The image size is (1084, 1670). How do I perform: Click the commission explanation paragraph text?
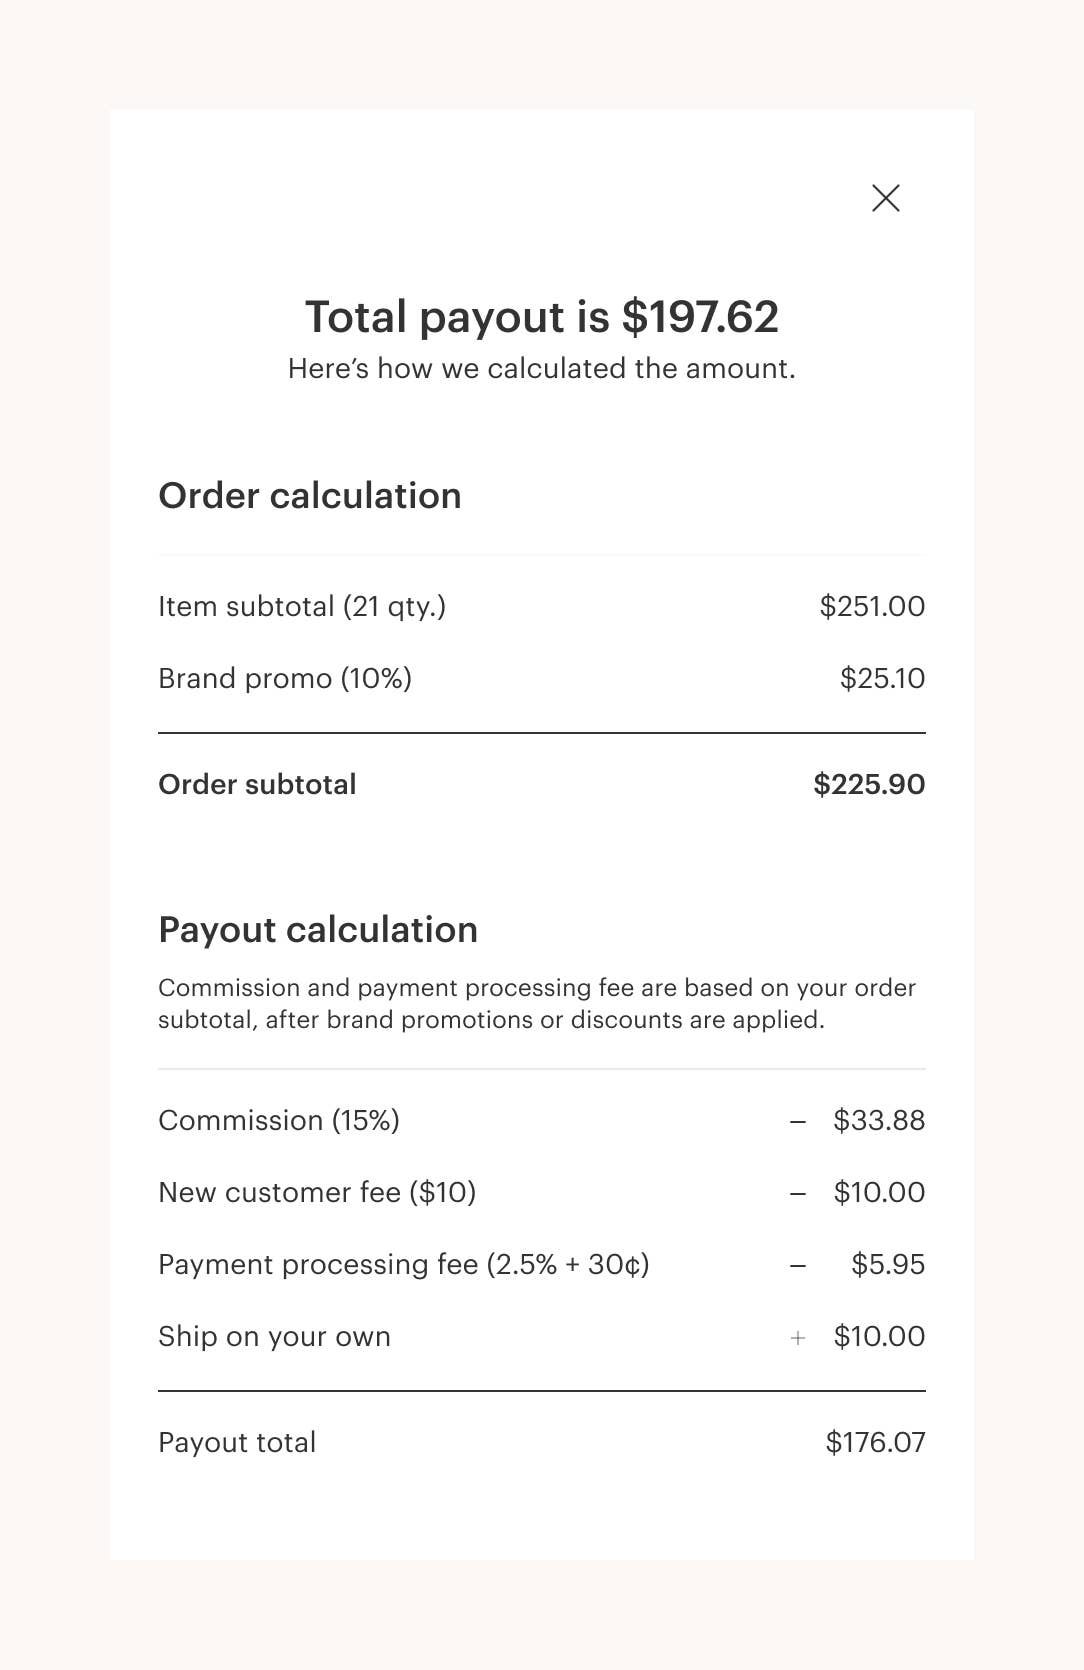[537, 1004]
